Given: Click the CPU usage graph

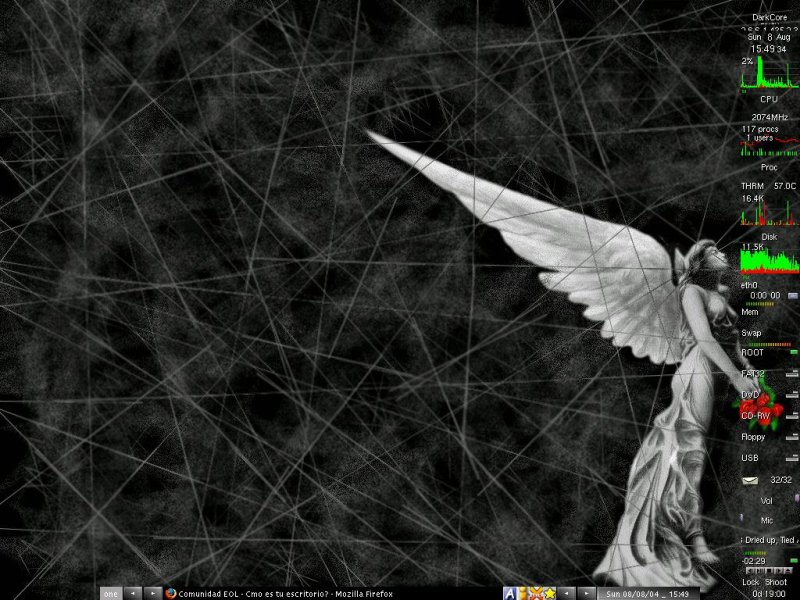Looking at the screenshot, I should [769, 73].
